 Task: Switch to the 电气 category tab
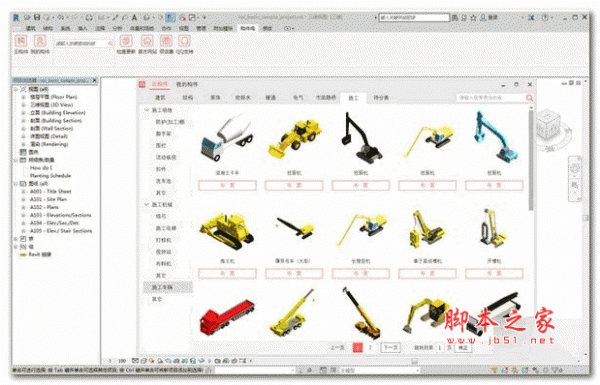(298, 98)
